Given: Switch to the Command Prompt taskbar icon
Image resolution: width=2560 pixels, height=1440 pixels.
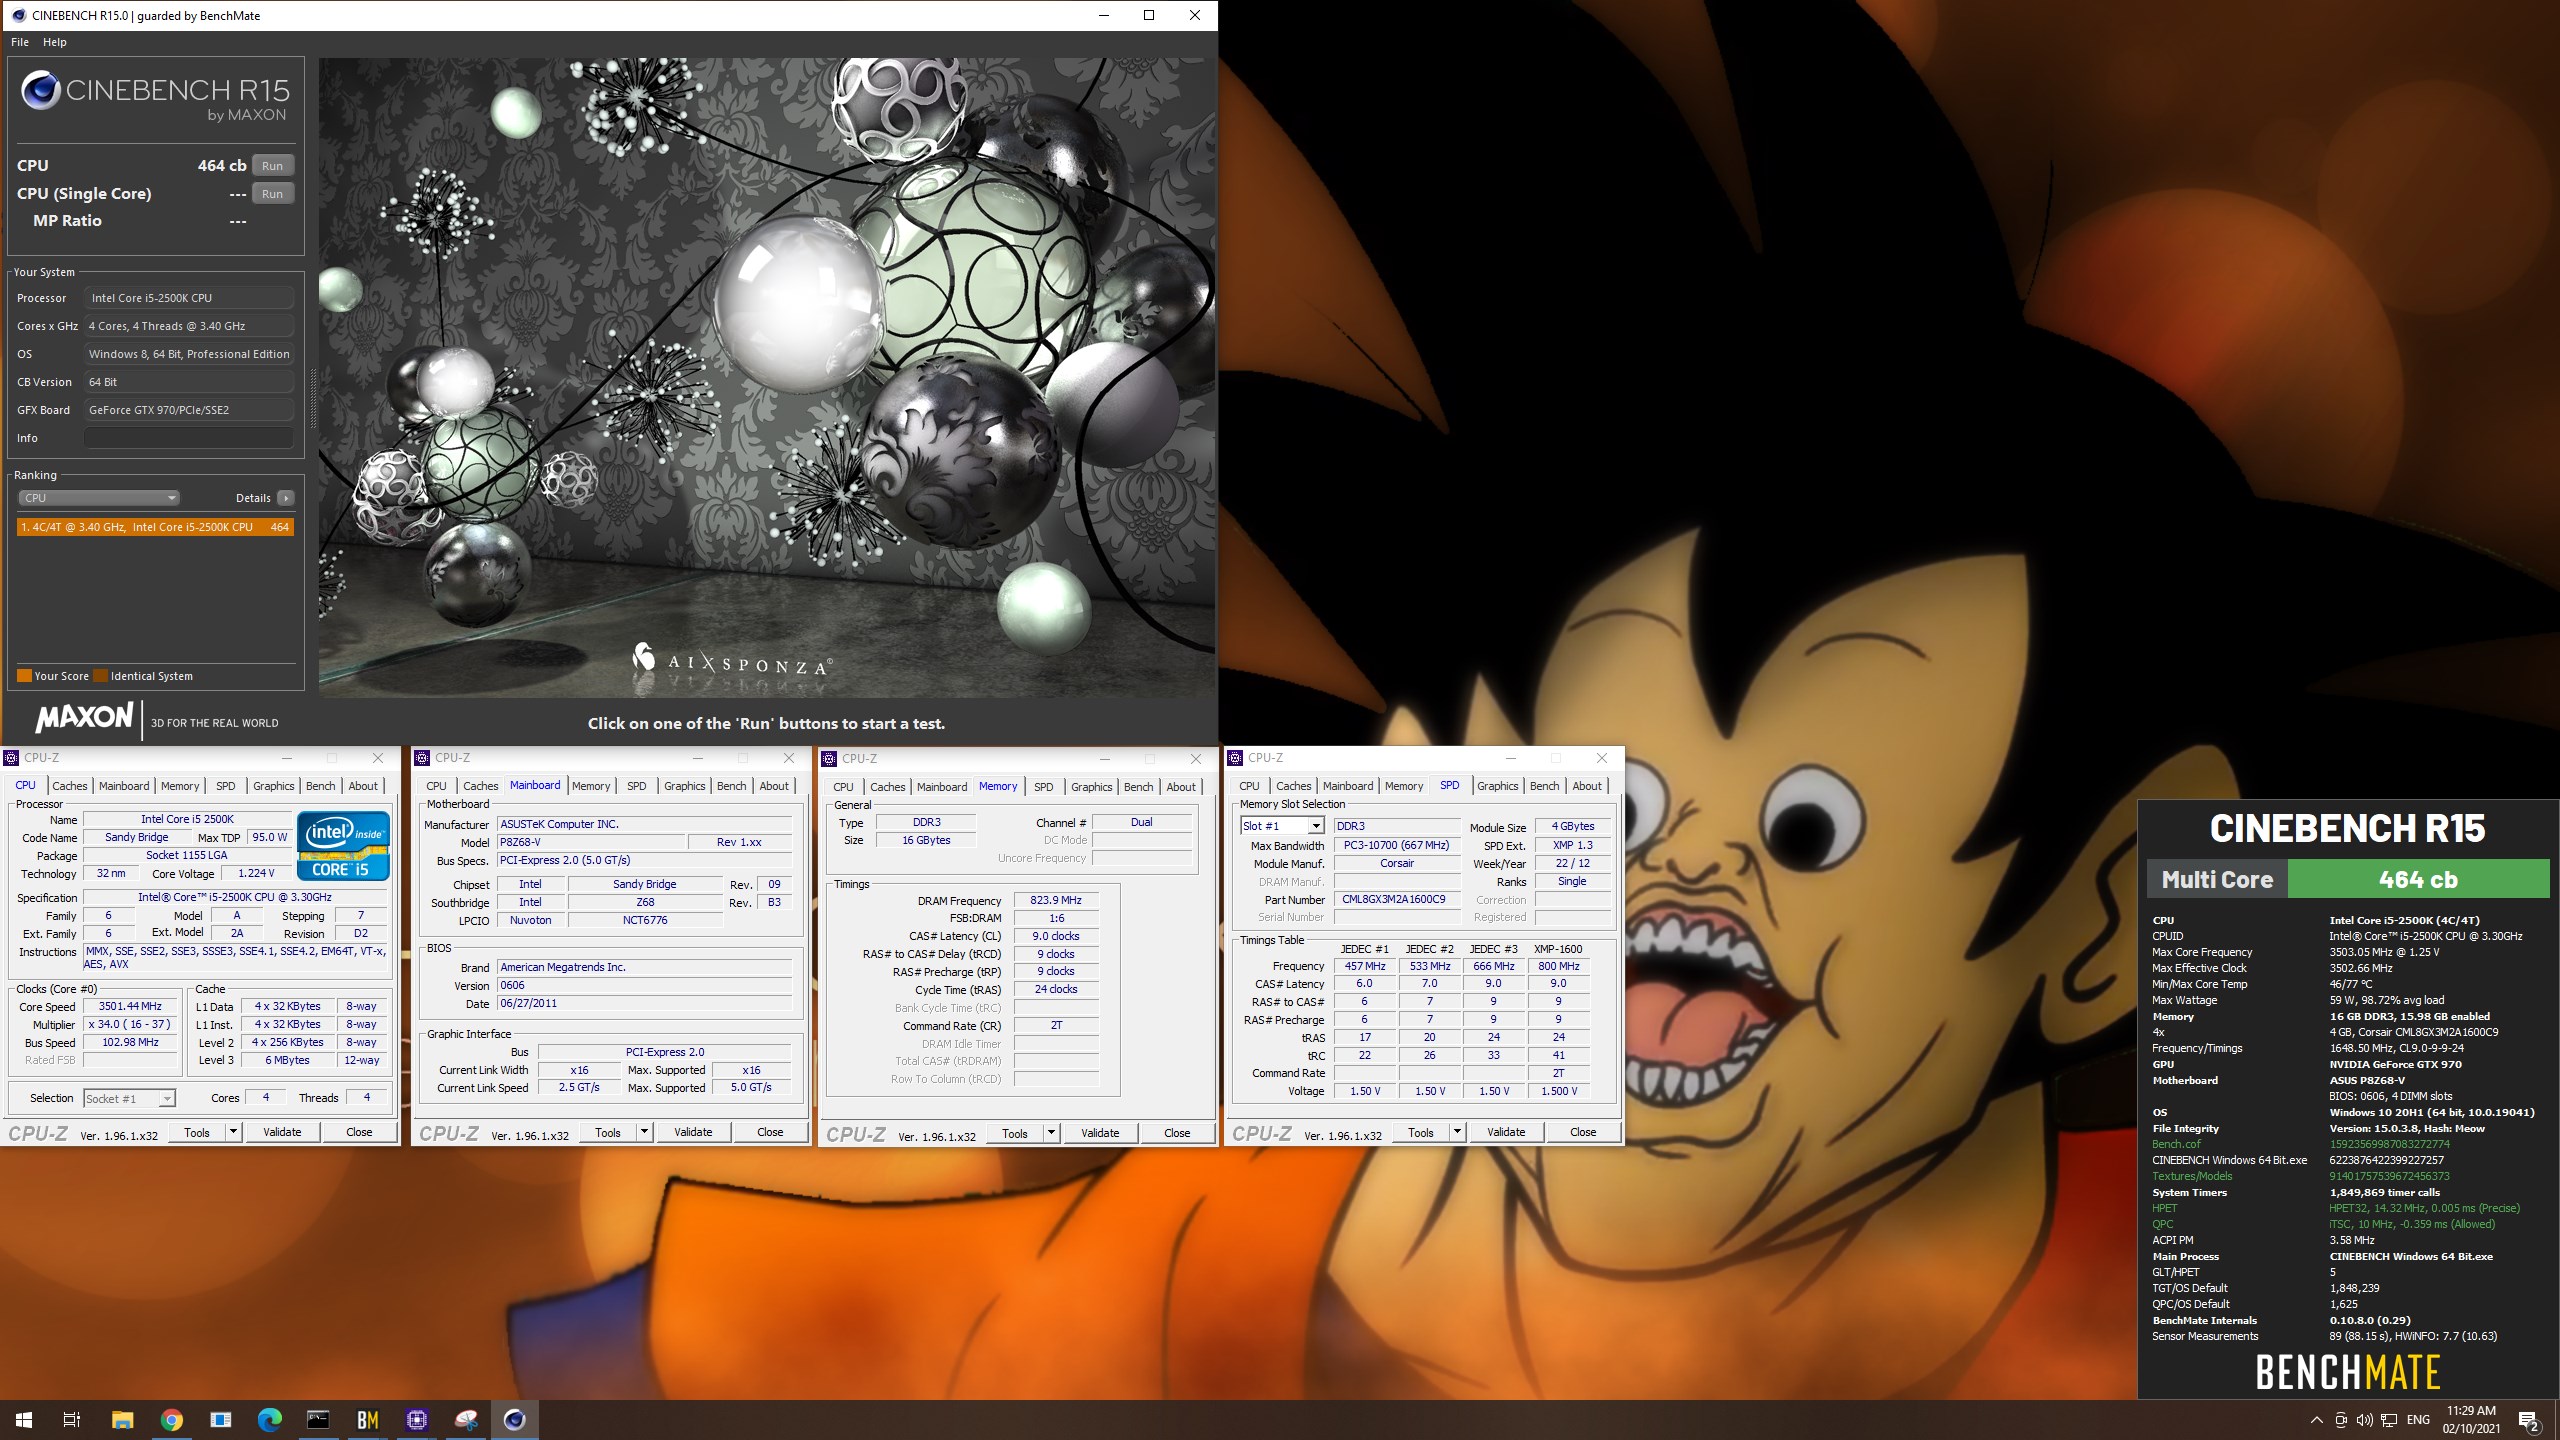Looking at the screenshot, I should click(x=318, y=1420).
